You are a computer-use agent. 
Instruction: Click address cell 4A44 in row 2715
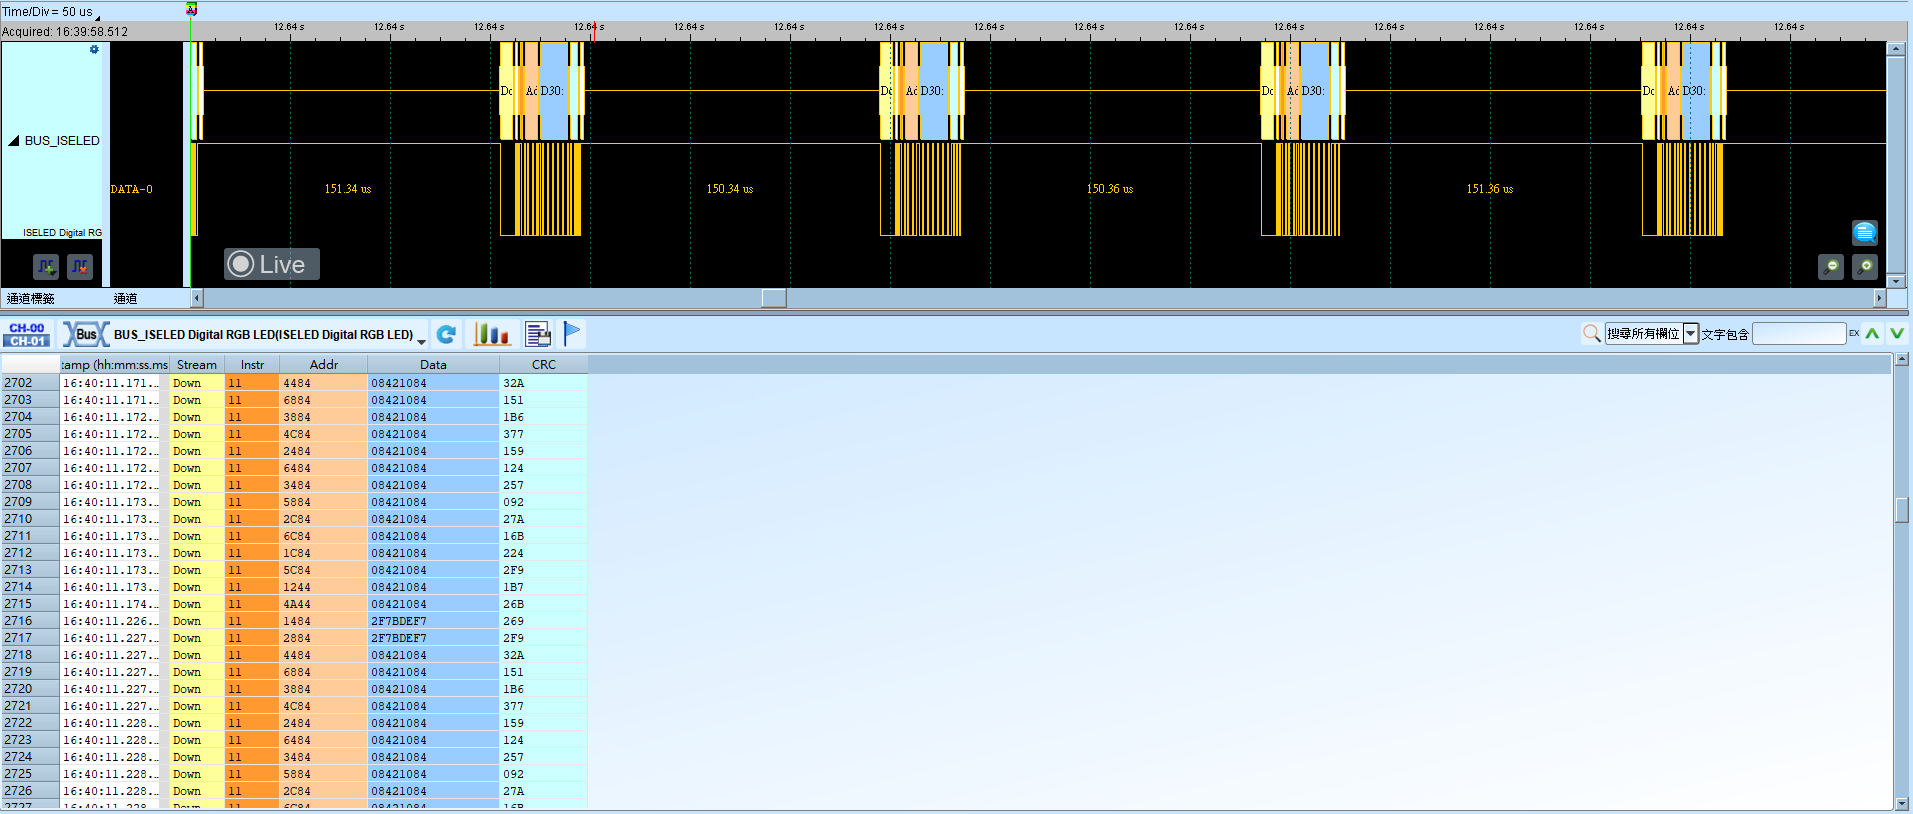(323, 604)
